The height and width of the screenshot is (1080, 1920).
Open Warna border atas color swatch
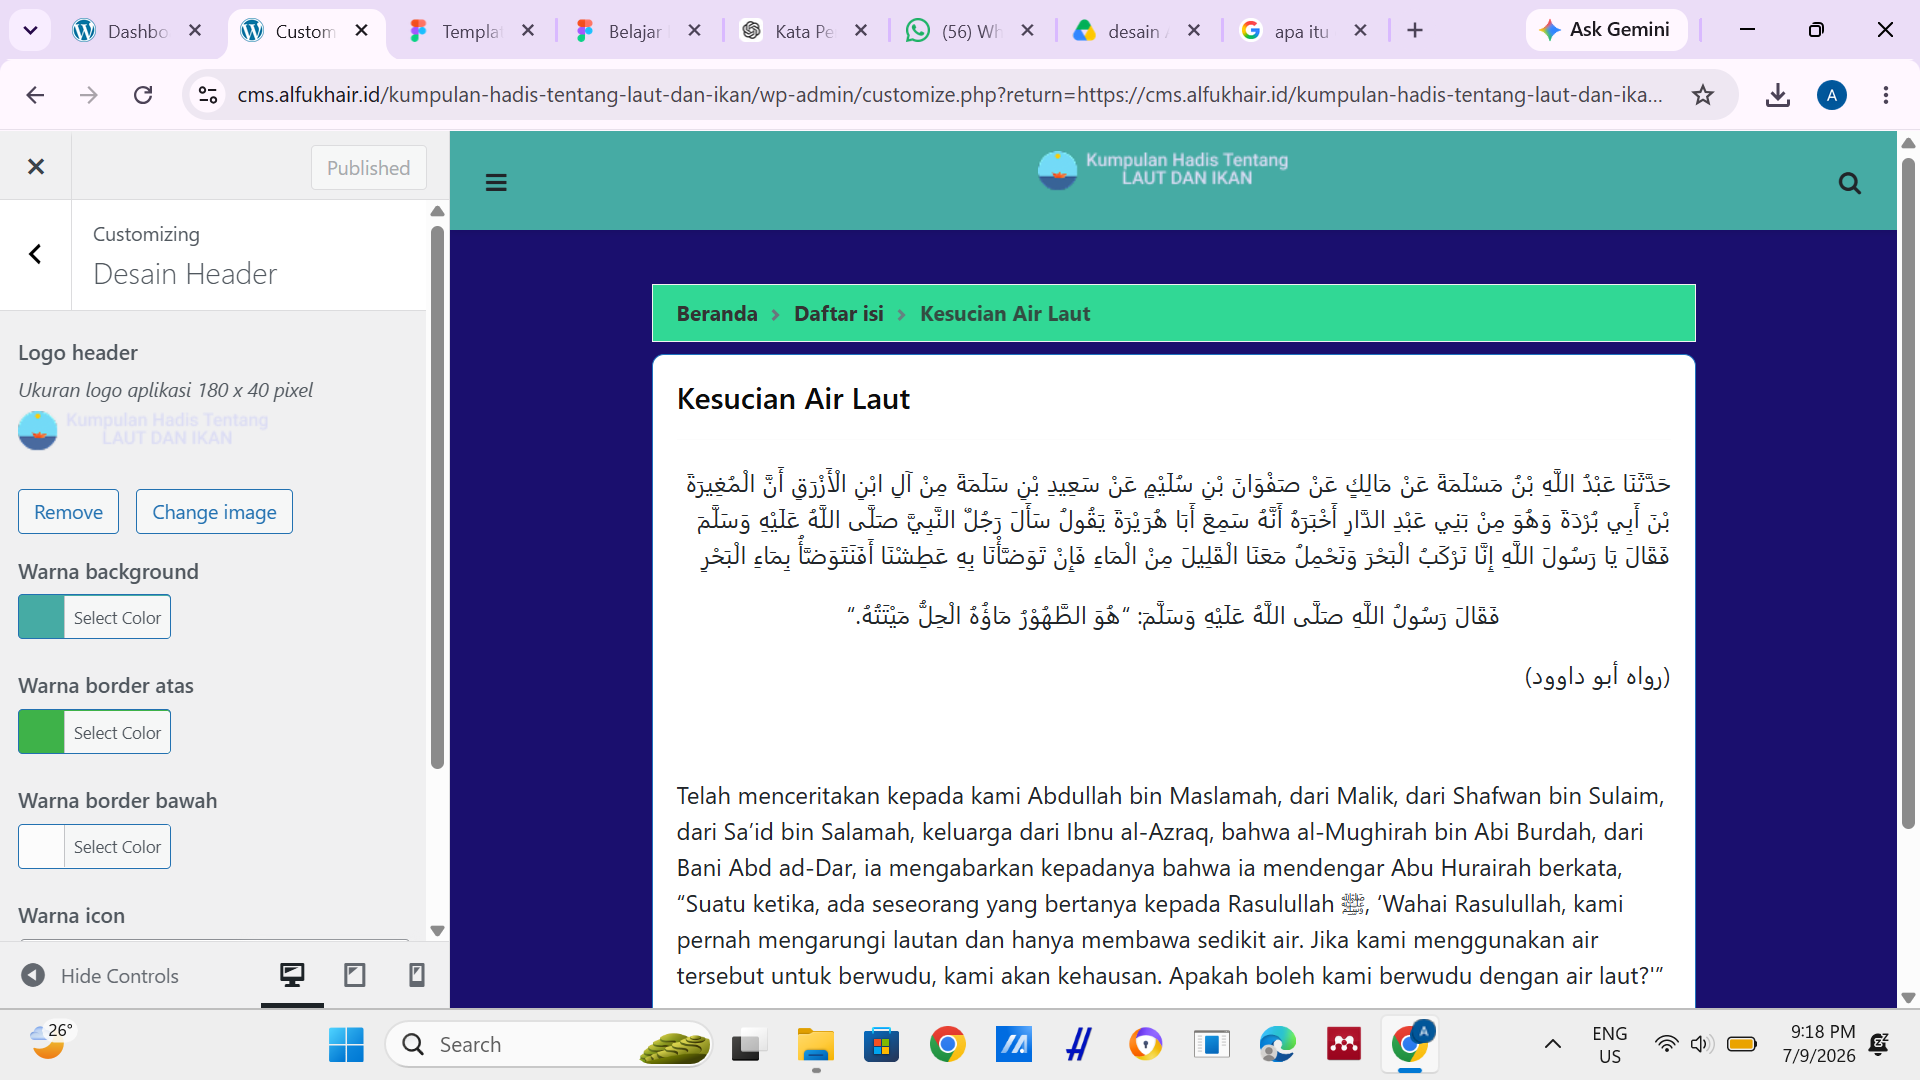[x=41, y=732]
